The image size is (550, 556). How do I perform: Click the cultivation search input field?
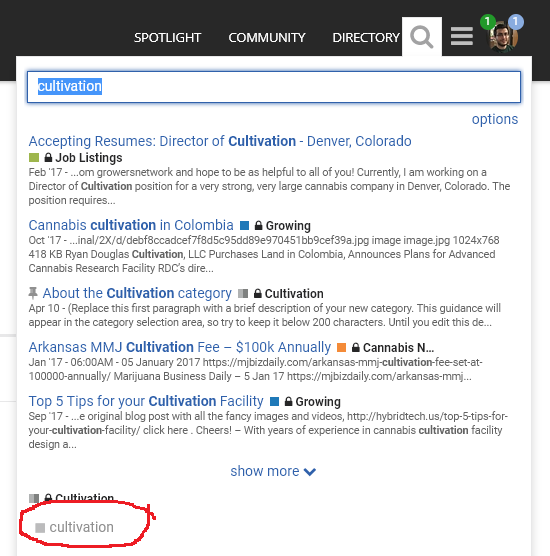click(274, 87)
